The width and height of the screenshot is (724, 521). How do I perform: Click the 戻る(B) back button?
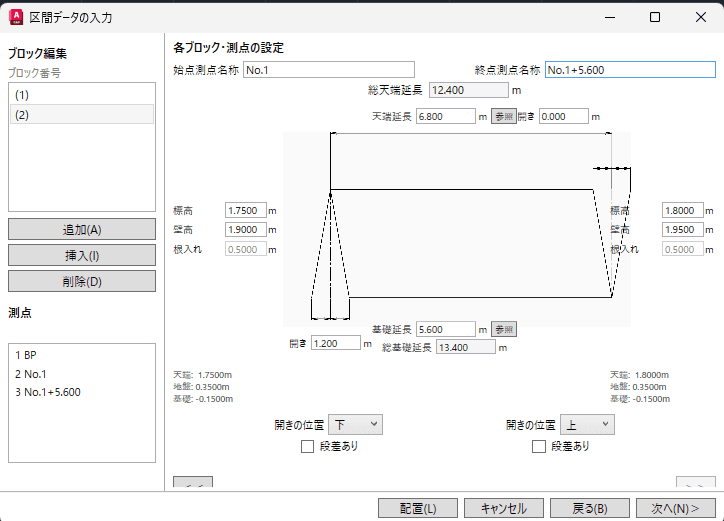point(590,508)
